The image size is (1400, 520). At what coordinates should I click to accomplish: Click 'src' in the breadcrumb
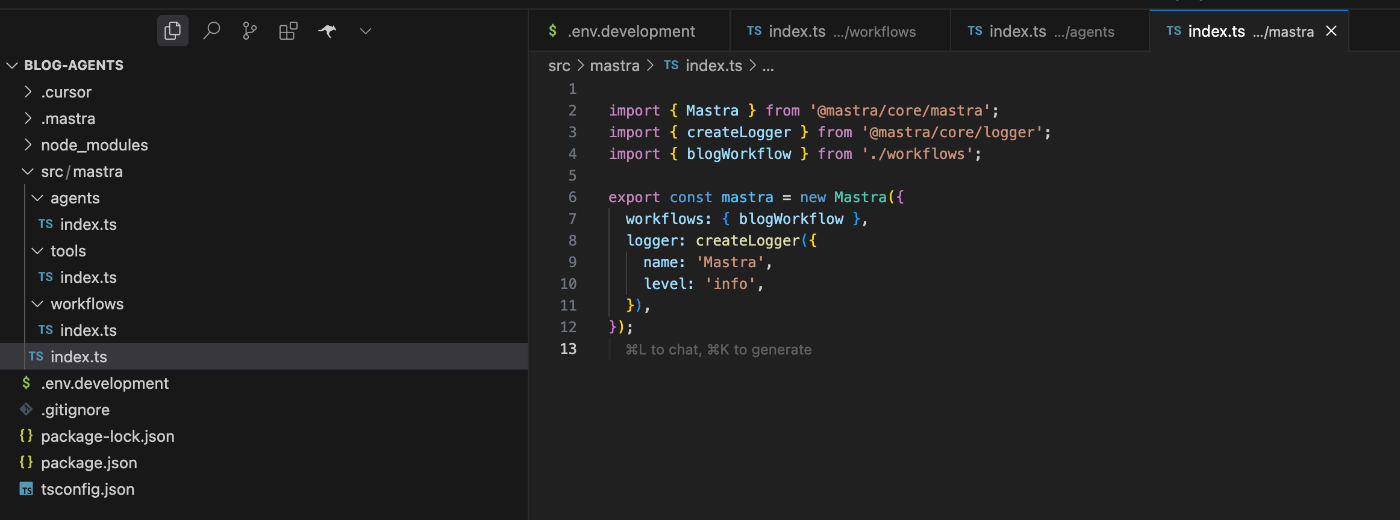click(559, 65)
